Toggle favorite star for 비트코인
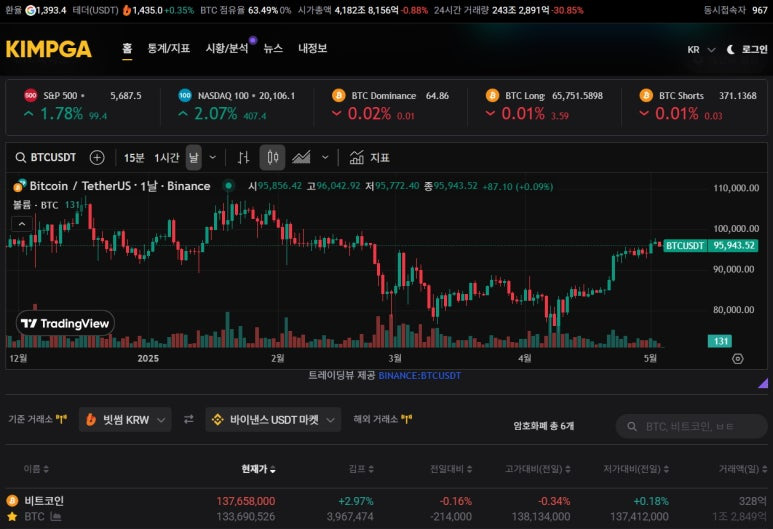 pos(12,517)
